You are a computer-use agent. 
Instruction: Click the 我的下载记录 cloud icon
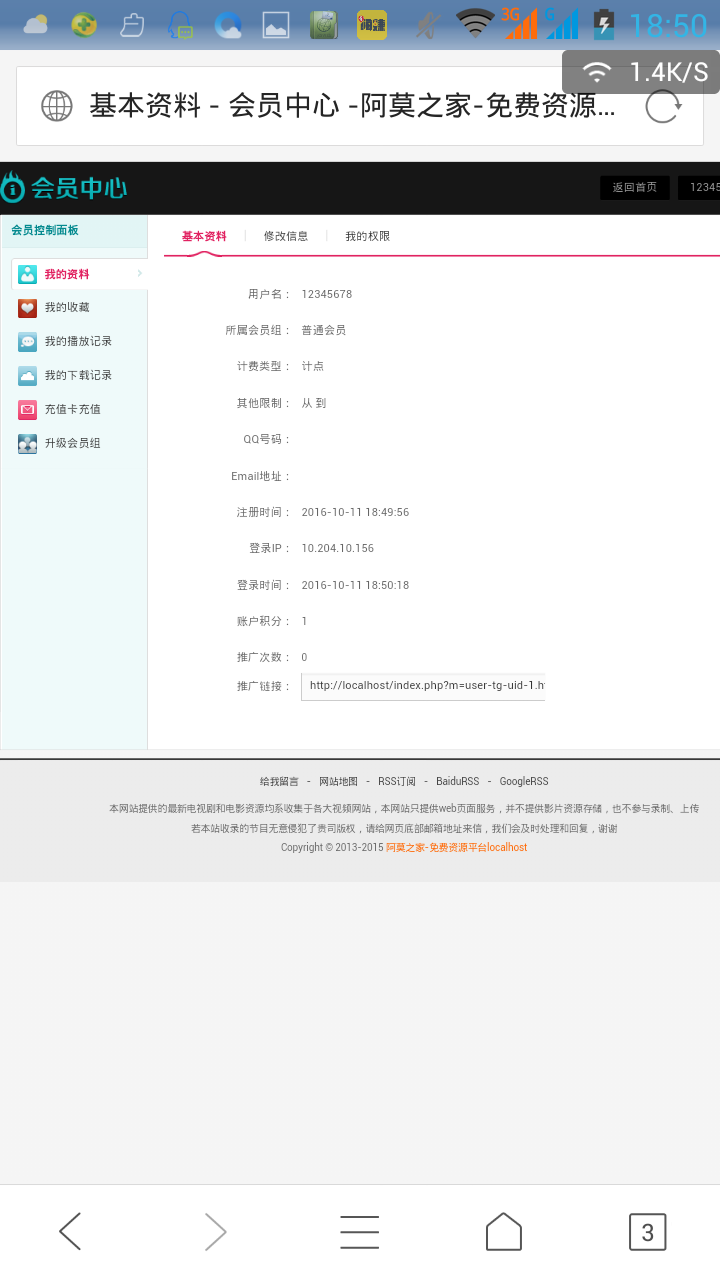tap(27, 376)
